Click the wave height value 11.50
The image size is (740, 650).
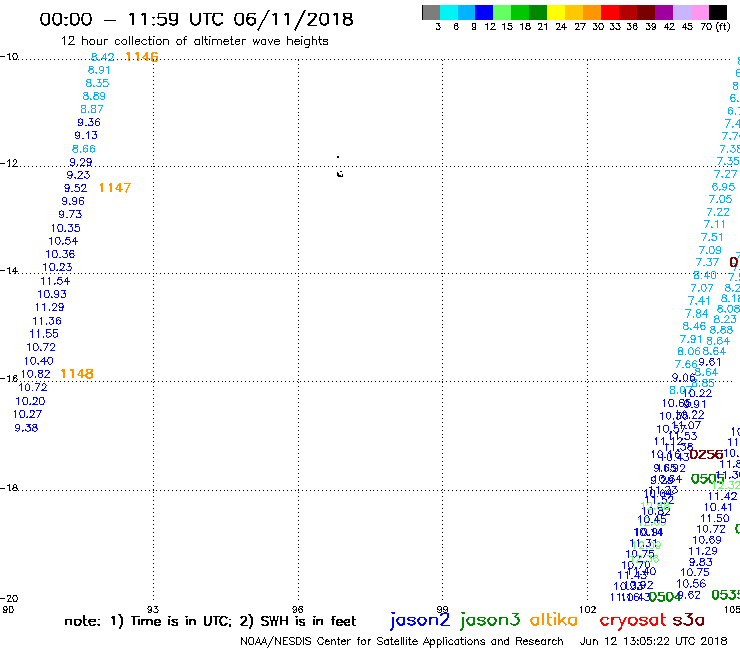(715, 518)
